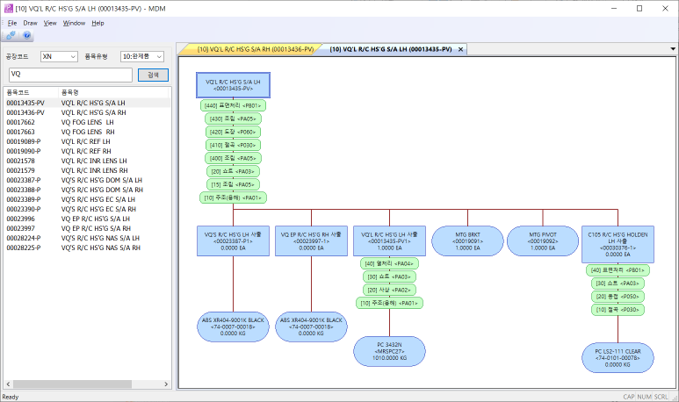Click the link icon in the toolbar
Viewport: 679px width, 402px height.
[11, 36]
